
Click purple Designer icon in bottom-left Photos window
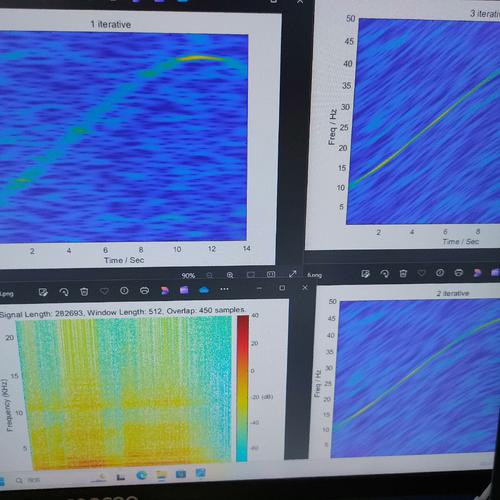(x=184, y=290)
